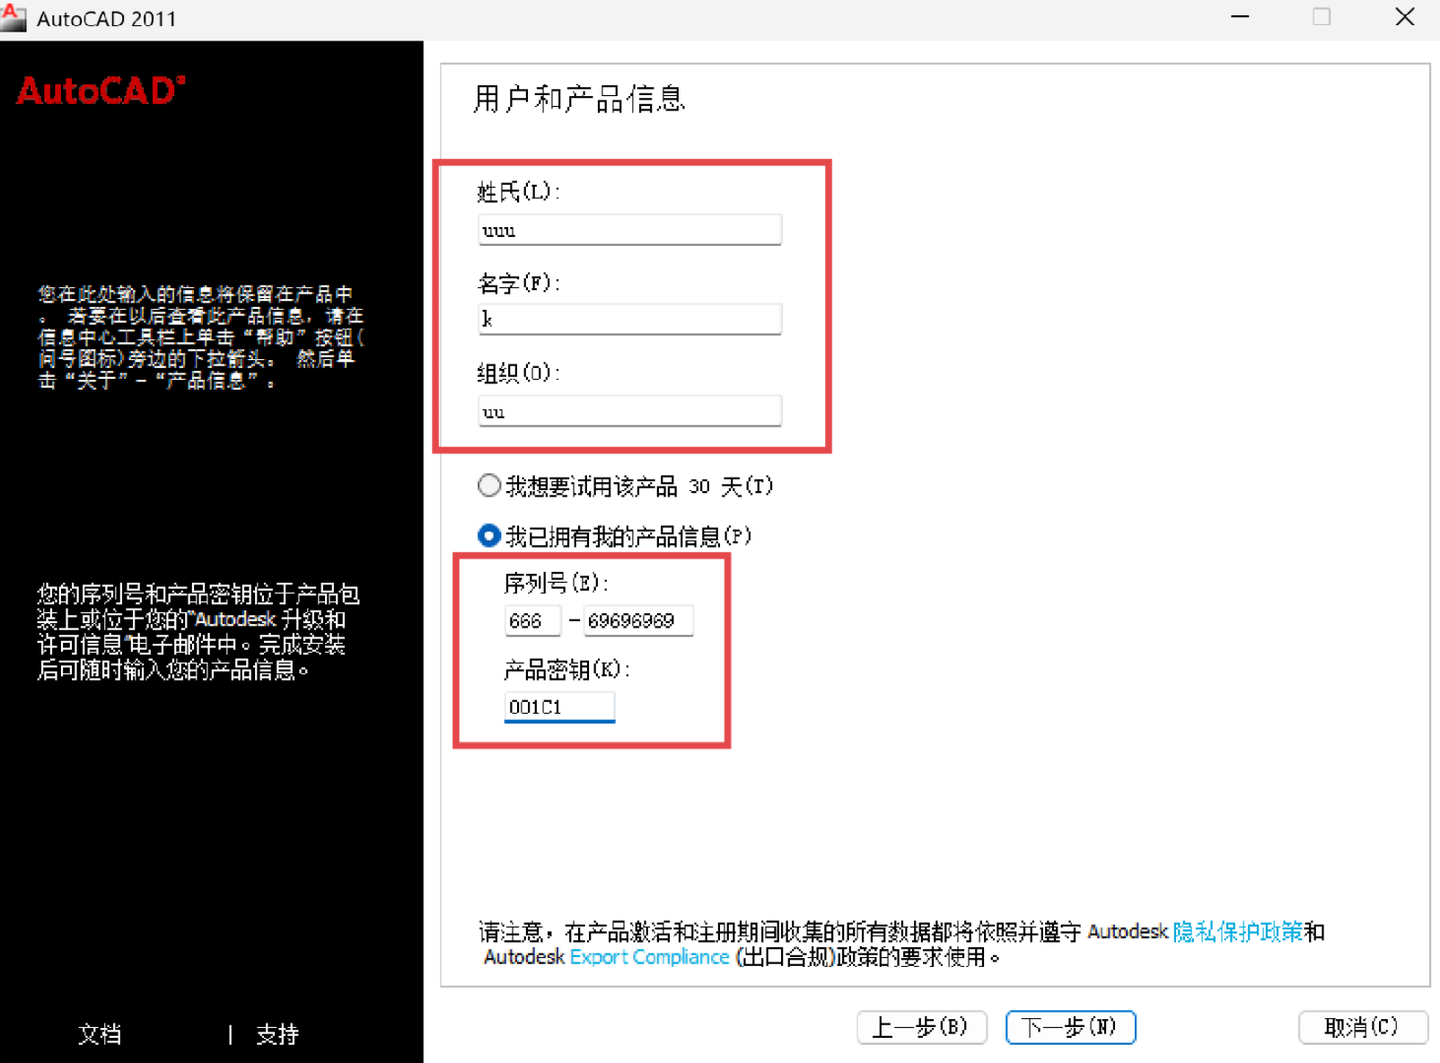Continue with 下一步(N) button
Screen dimensions: 1440x1063
(1070, 1027)
